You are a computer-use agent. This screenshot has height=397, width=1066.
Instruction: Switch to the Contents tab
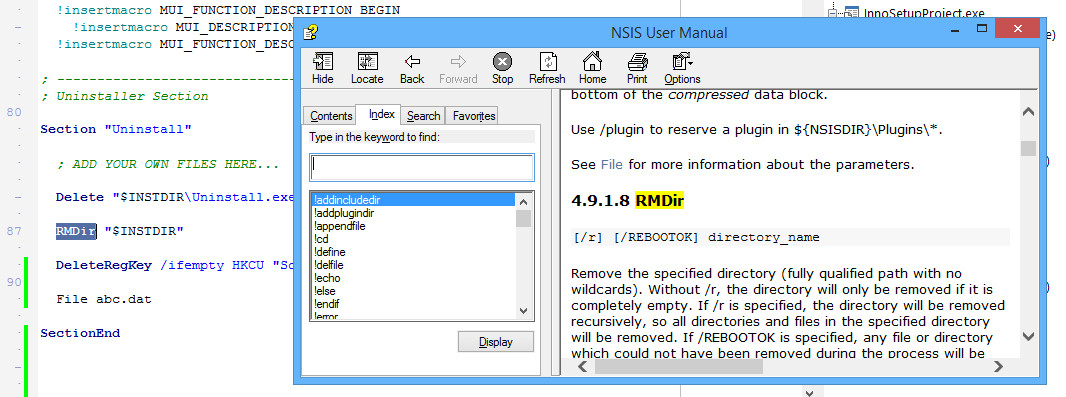(x=331, y=116)
